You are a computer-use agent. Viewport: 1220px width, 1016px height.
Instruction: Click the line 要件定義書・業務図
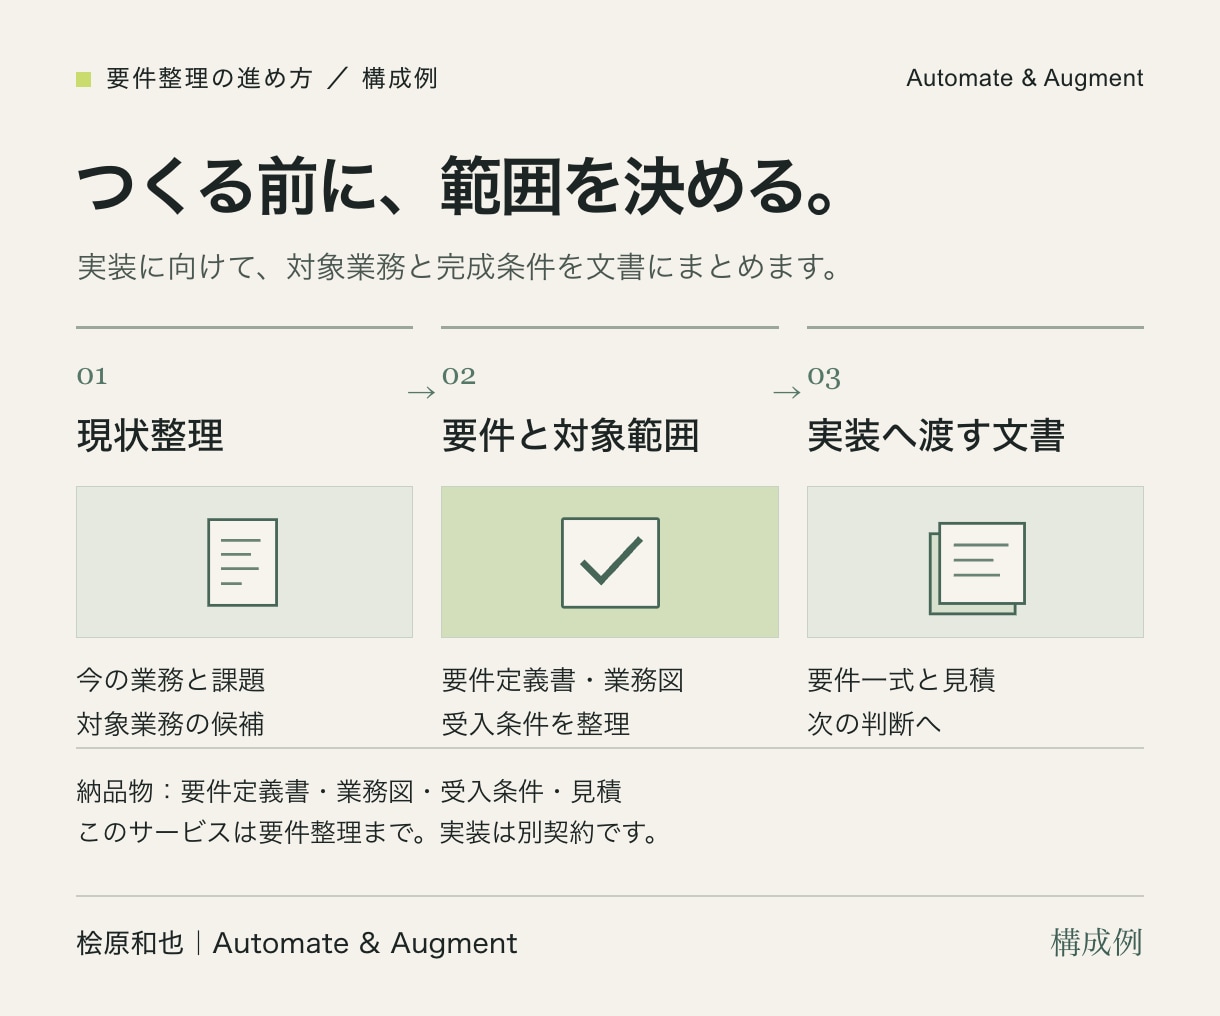(563, 680)
